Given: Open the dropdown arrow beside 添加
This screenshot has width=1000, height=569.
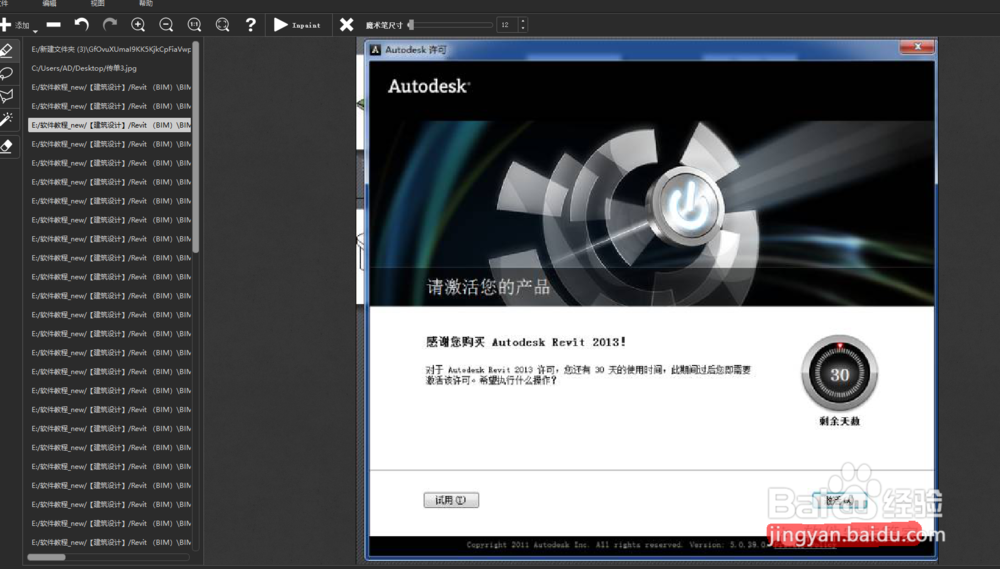Looking at the screenshot, I should 35,31.
